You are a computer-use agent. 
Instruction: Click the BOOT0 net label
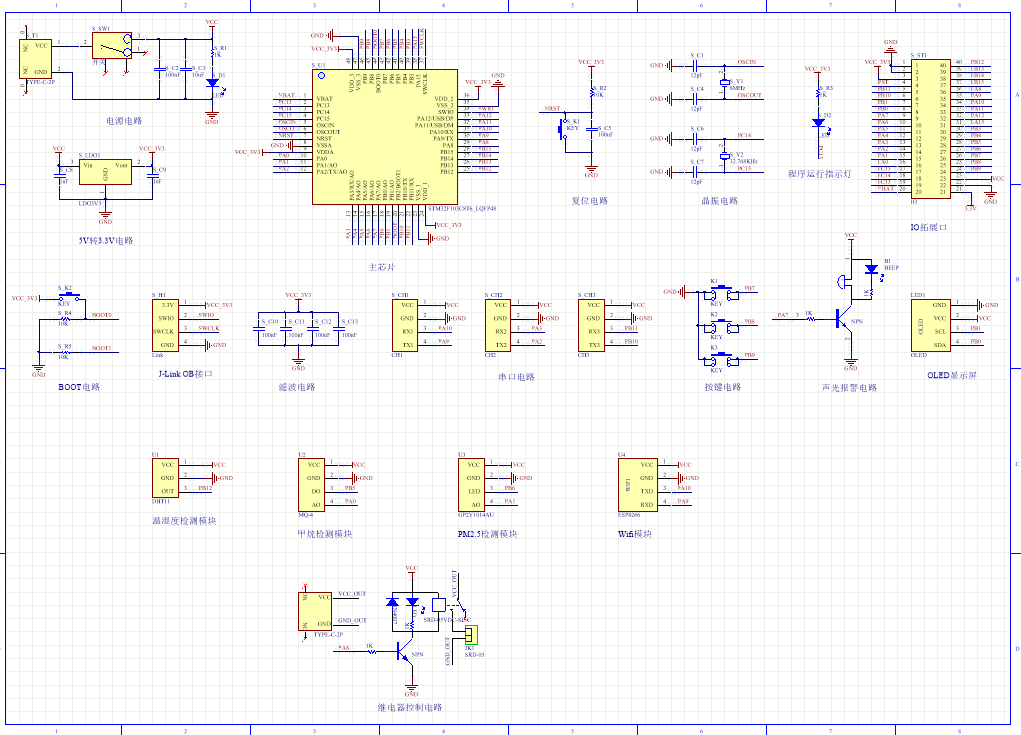(101, 315)
